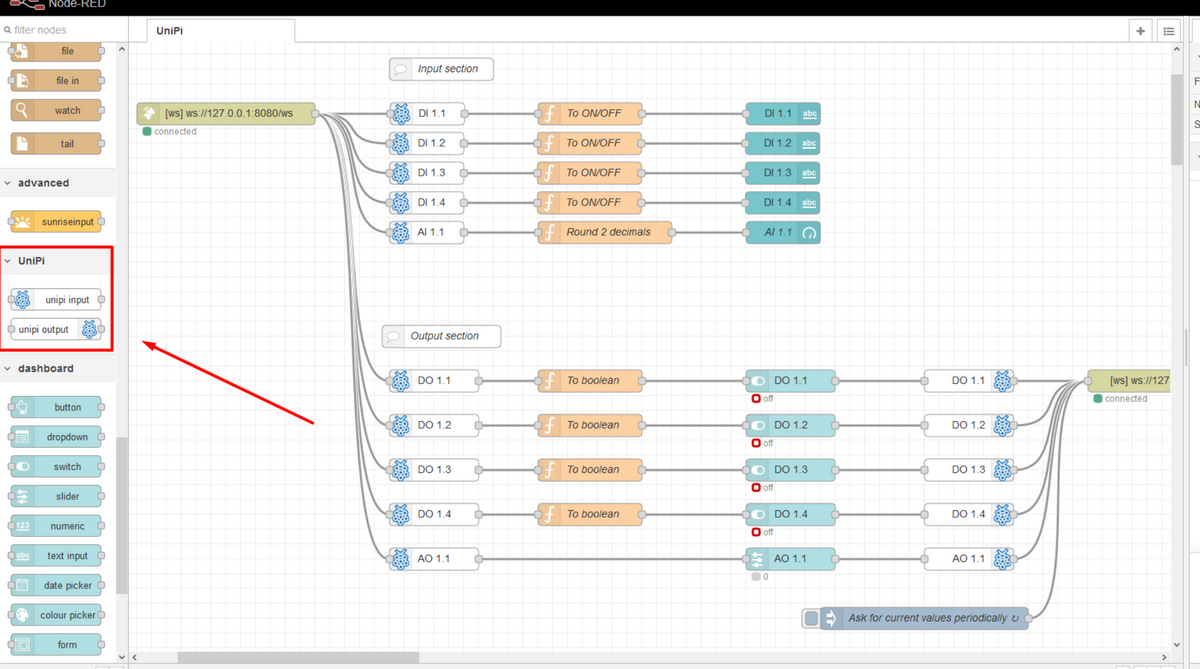1200x669 pixels.
Task: Select the Output section comment node
Action: pyautogui.click(x=441, y=336)
